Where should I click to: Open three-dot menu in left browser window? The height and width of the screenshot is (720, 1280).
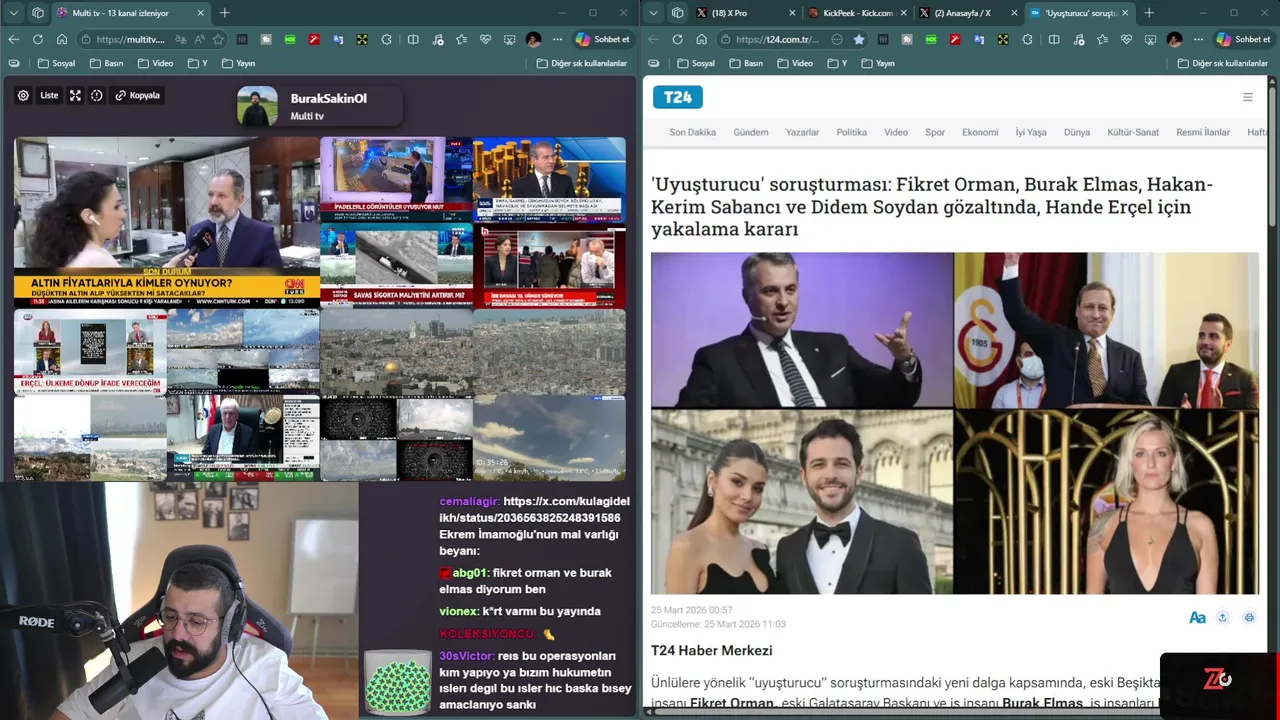(557, 39)
